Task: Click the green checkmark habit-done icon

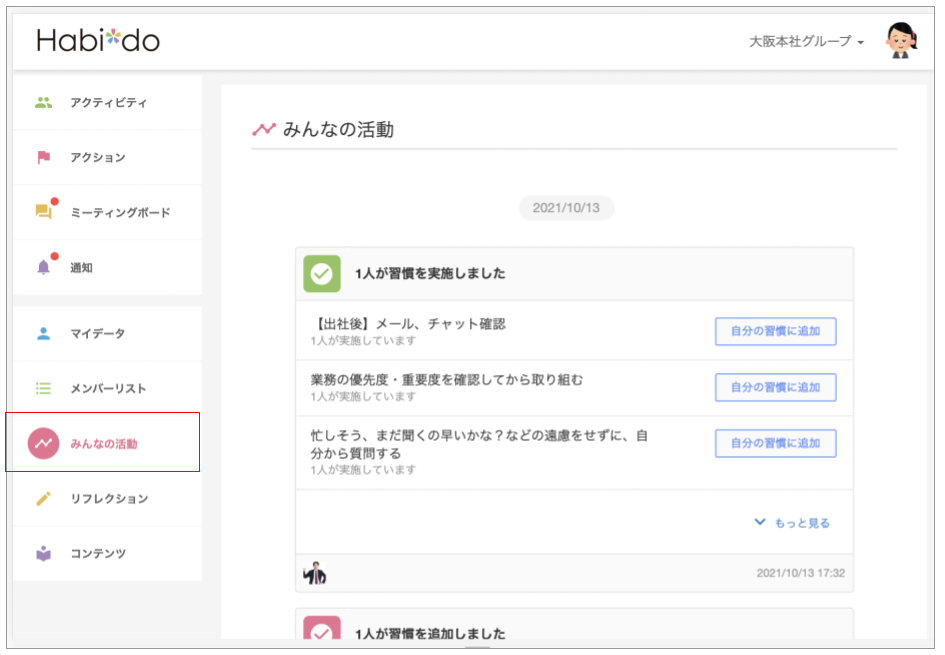Action: click(322, 274)
